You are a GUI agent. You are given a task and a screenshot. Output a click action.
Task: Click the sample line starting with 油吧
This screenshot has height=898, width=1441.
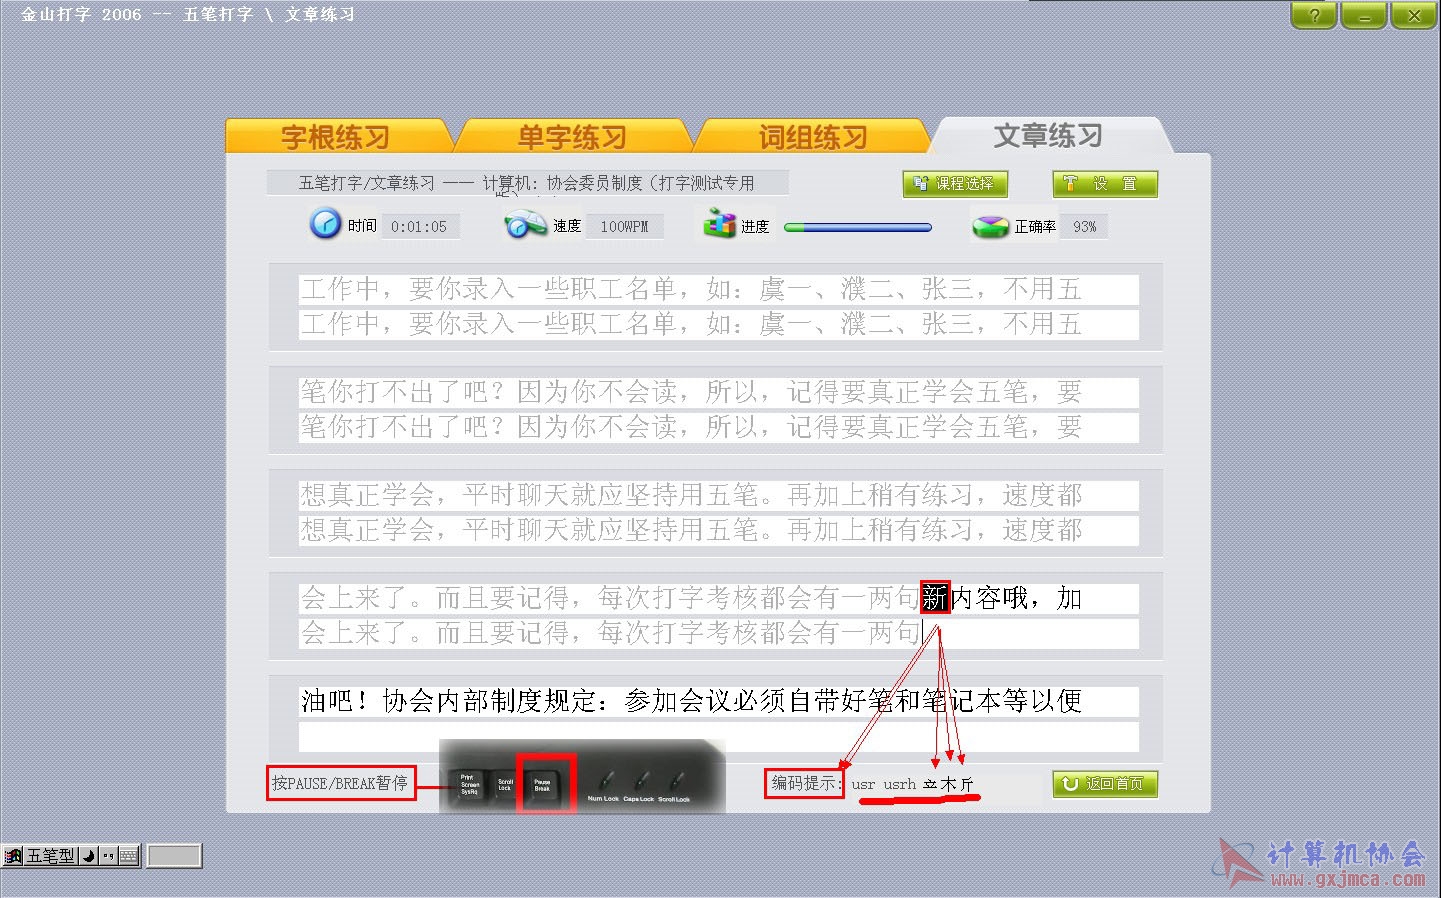(718, 701)
